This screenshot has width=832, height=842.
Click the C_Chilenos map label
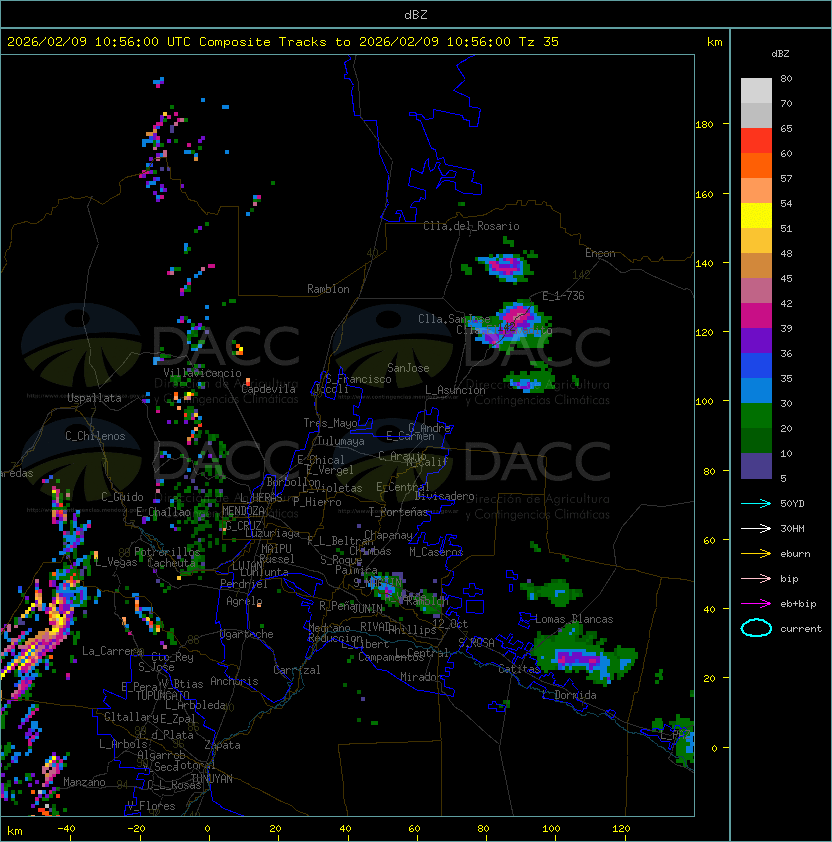95,436
